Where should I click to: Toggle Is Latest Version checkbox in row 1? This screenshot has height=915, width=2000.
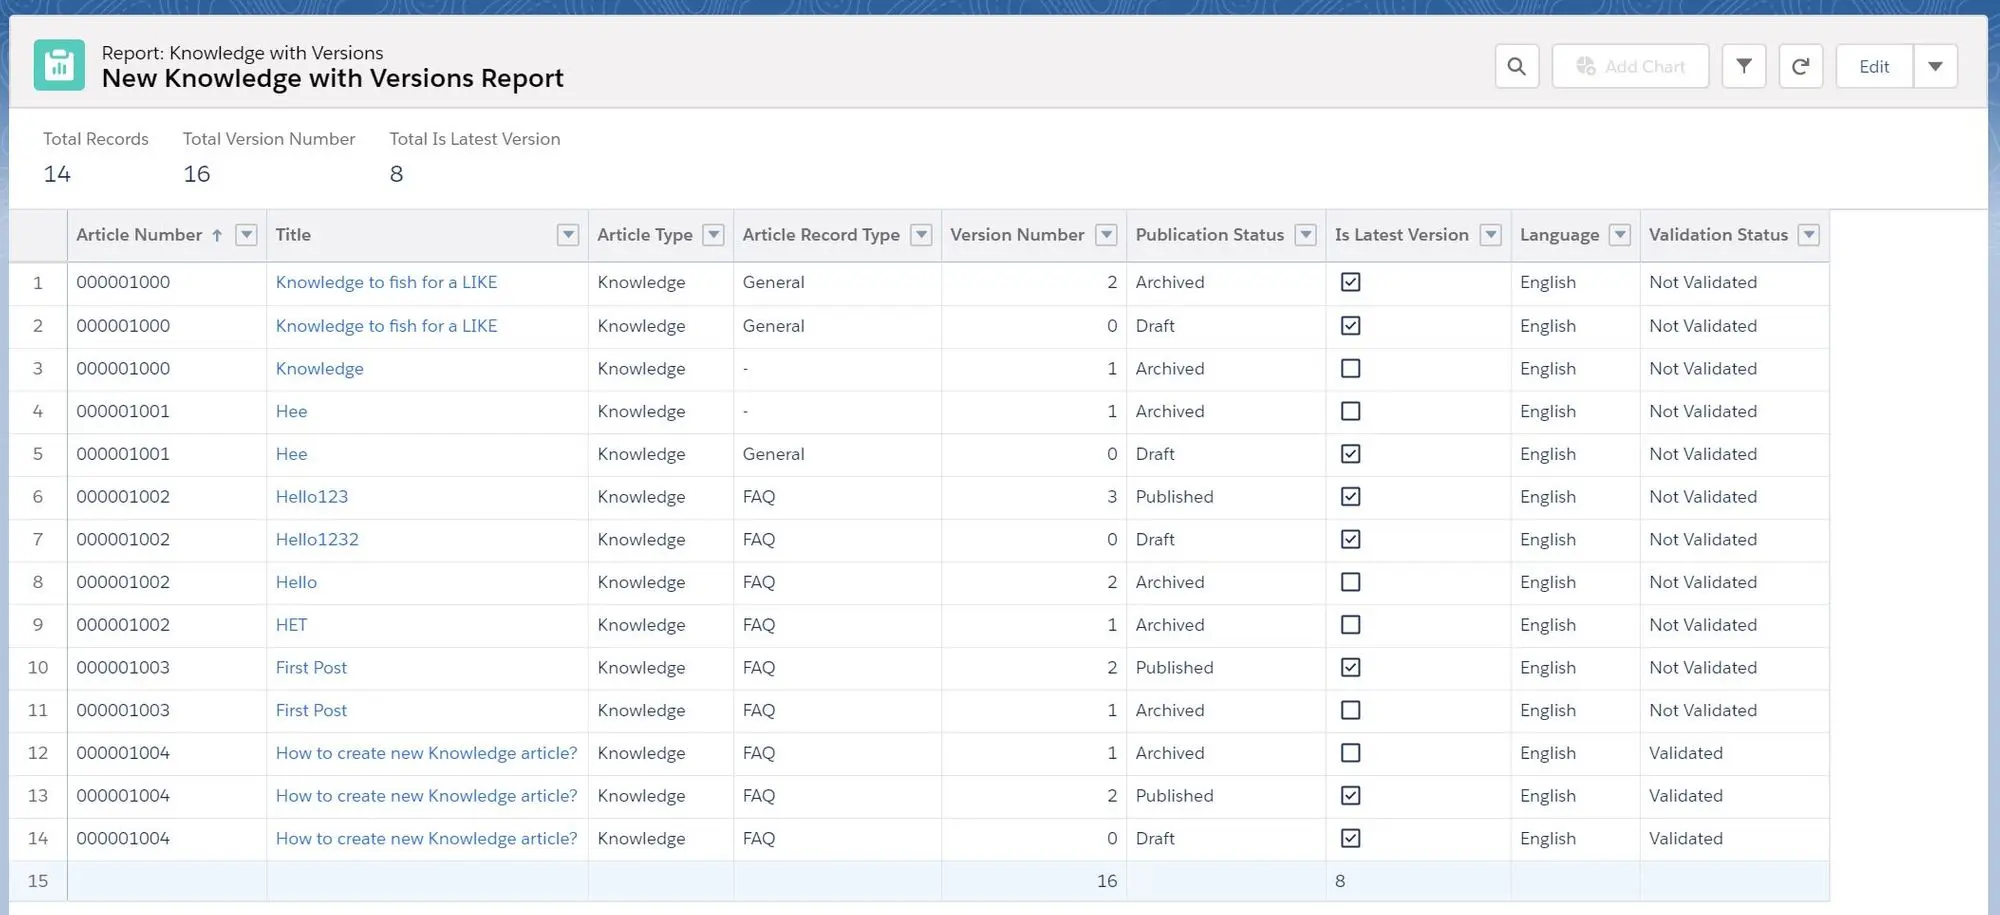click(x=1350, y=282)
